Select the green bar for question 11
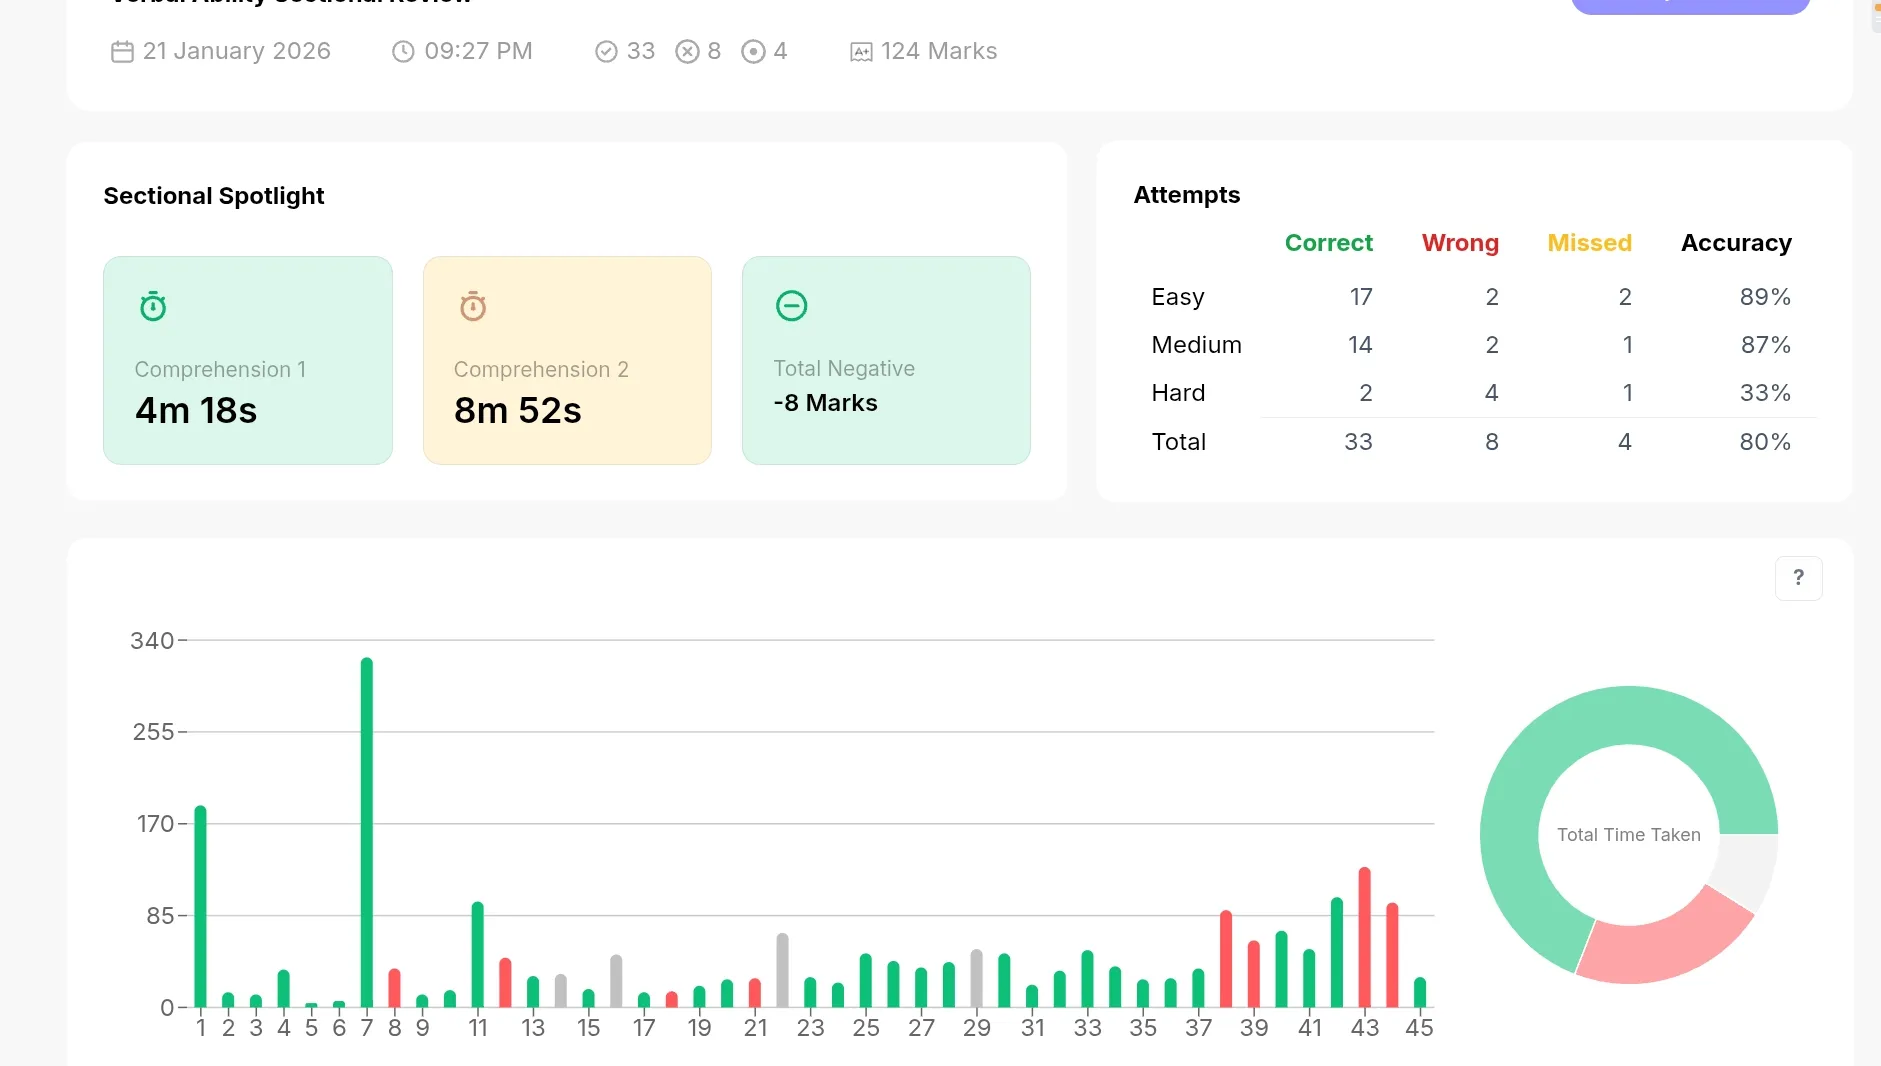This screenshot has width=1881, height=1066. [478, 955]
